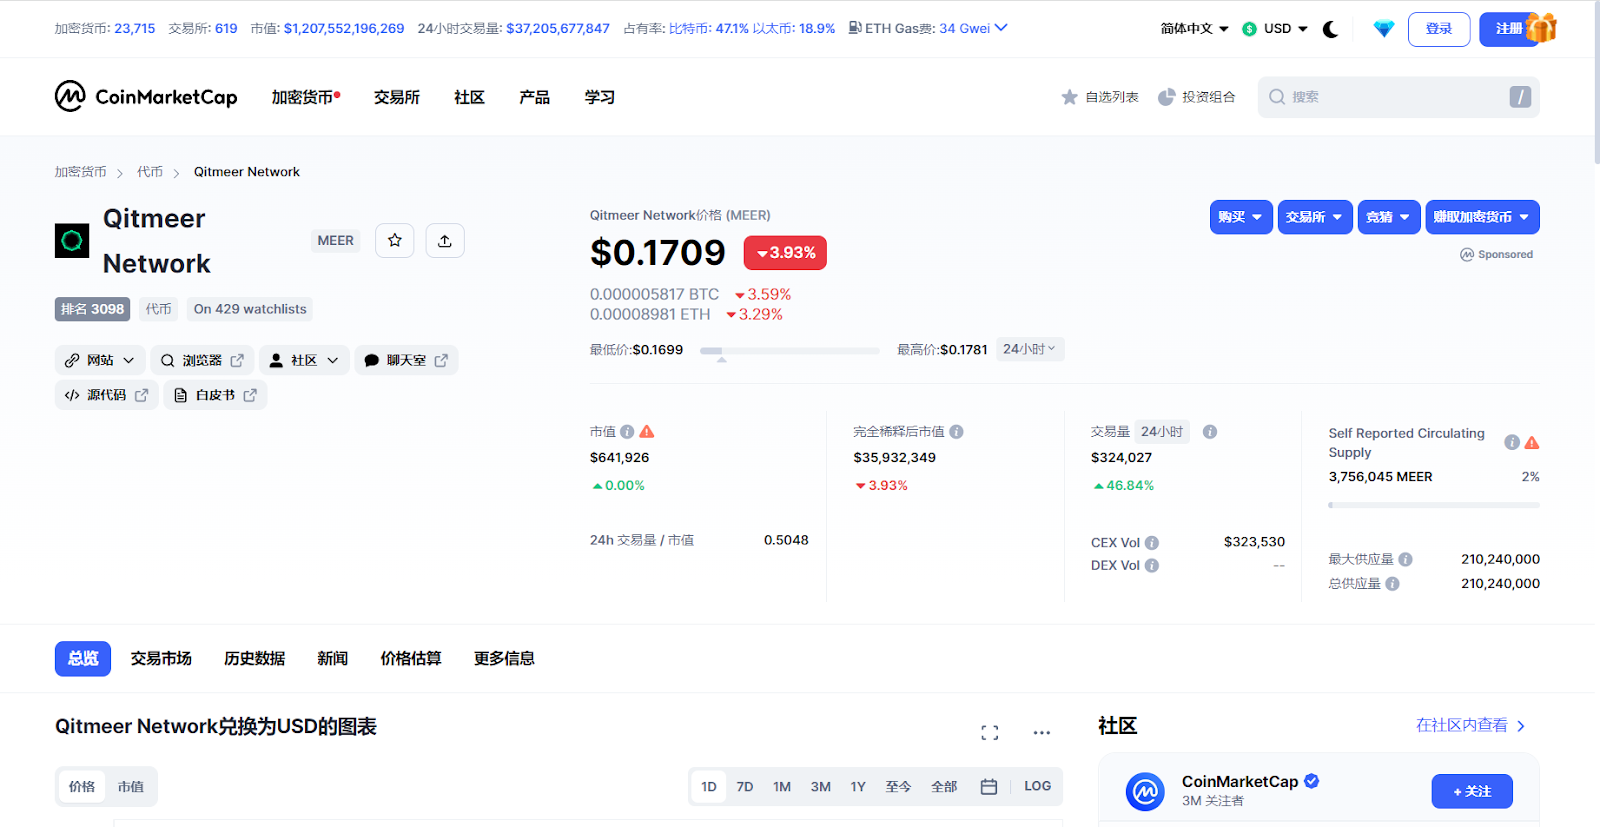Open the 竞猜 dropdown

[1389, 217]
